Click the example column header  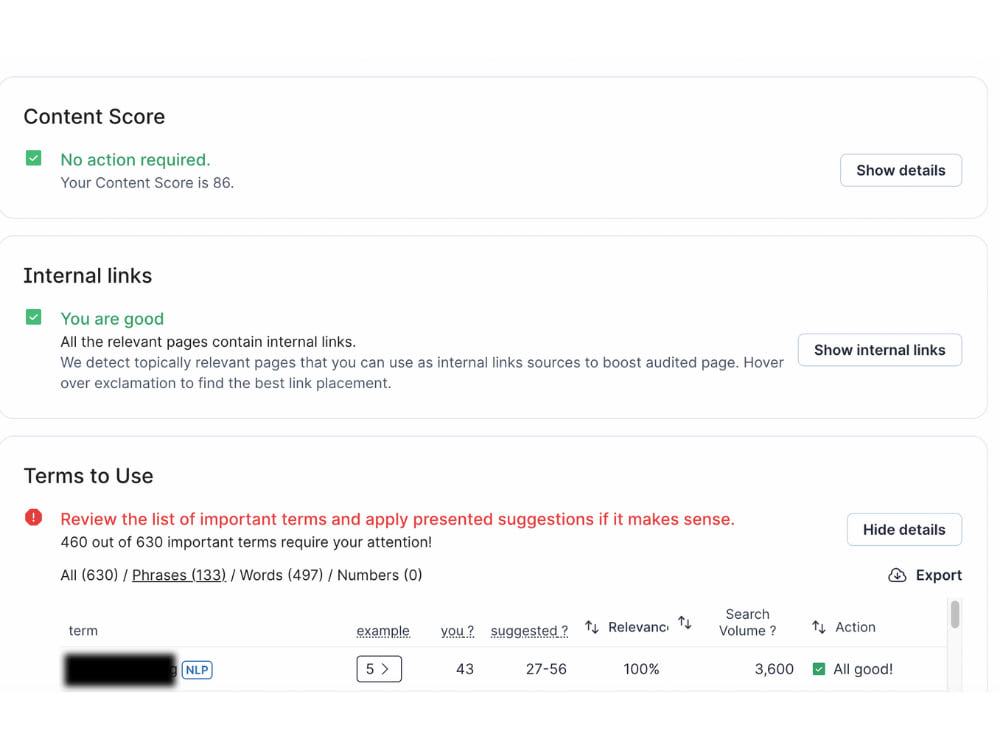(x=383, y=631)
